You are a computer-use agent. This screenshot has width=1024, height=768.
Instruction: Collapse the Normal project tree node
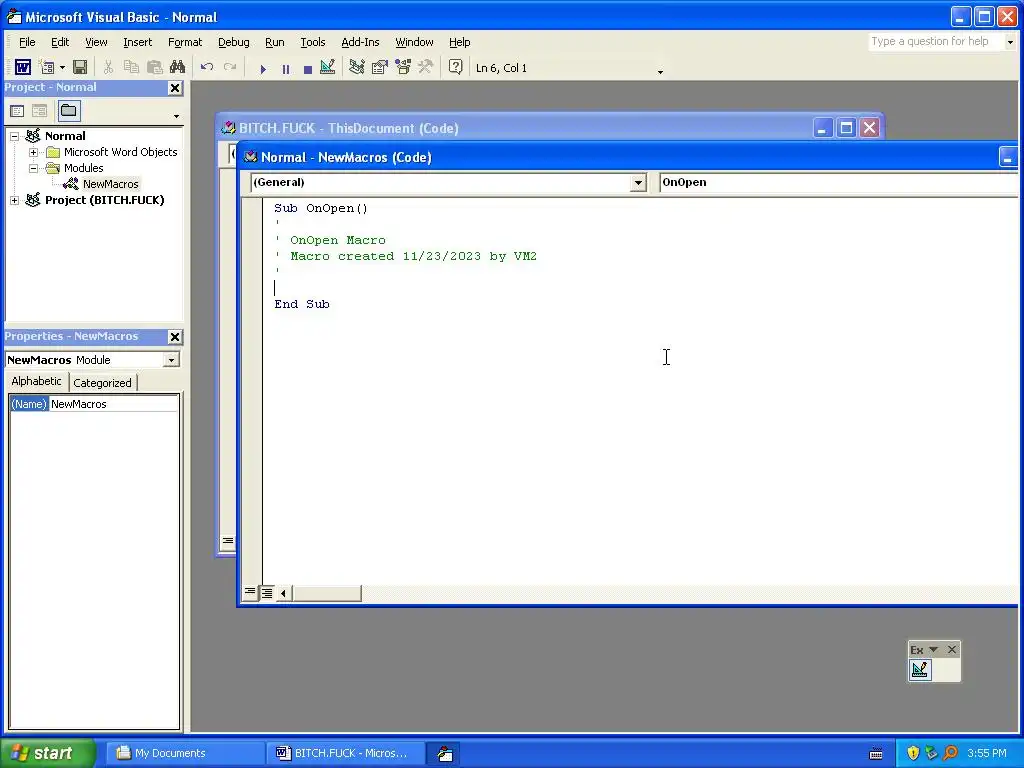(x=14, y=136)
